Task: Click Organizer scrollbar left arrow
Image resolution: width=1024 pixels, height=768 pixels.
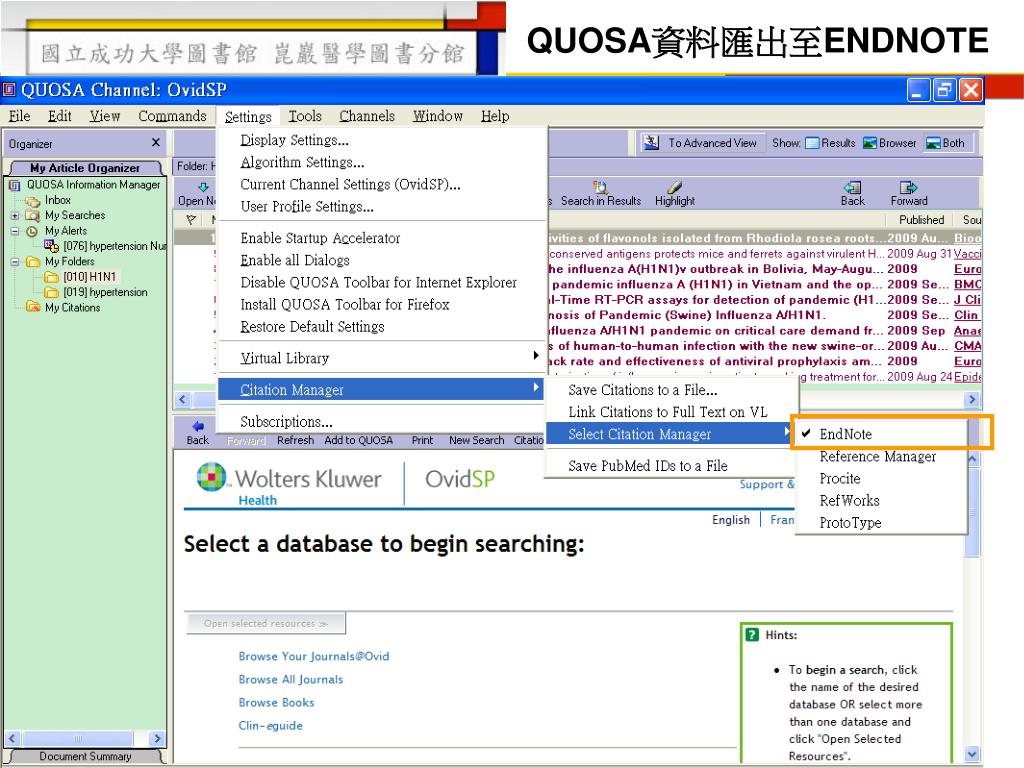Action: click(12, 739)
